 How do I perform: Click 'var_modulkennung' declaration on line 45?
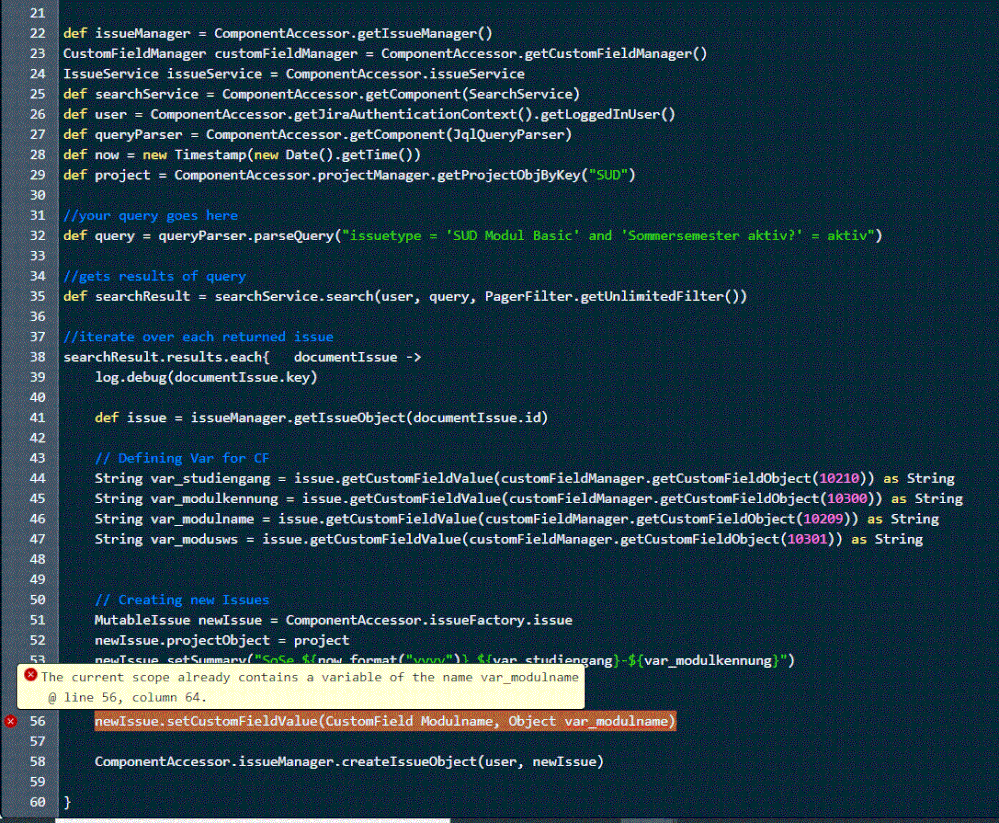tap(214, 499)
